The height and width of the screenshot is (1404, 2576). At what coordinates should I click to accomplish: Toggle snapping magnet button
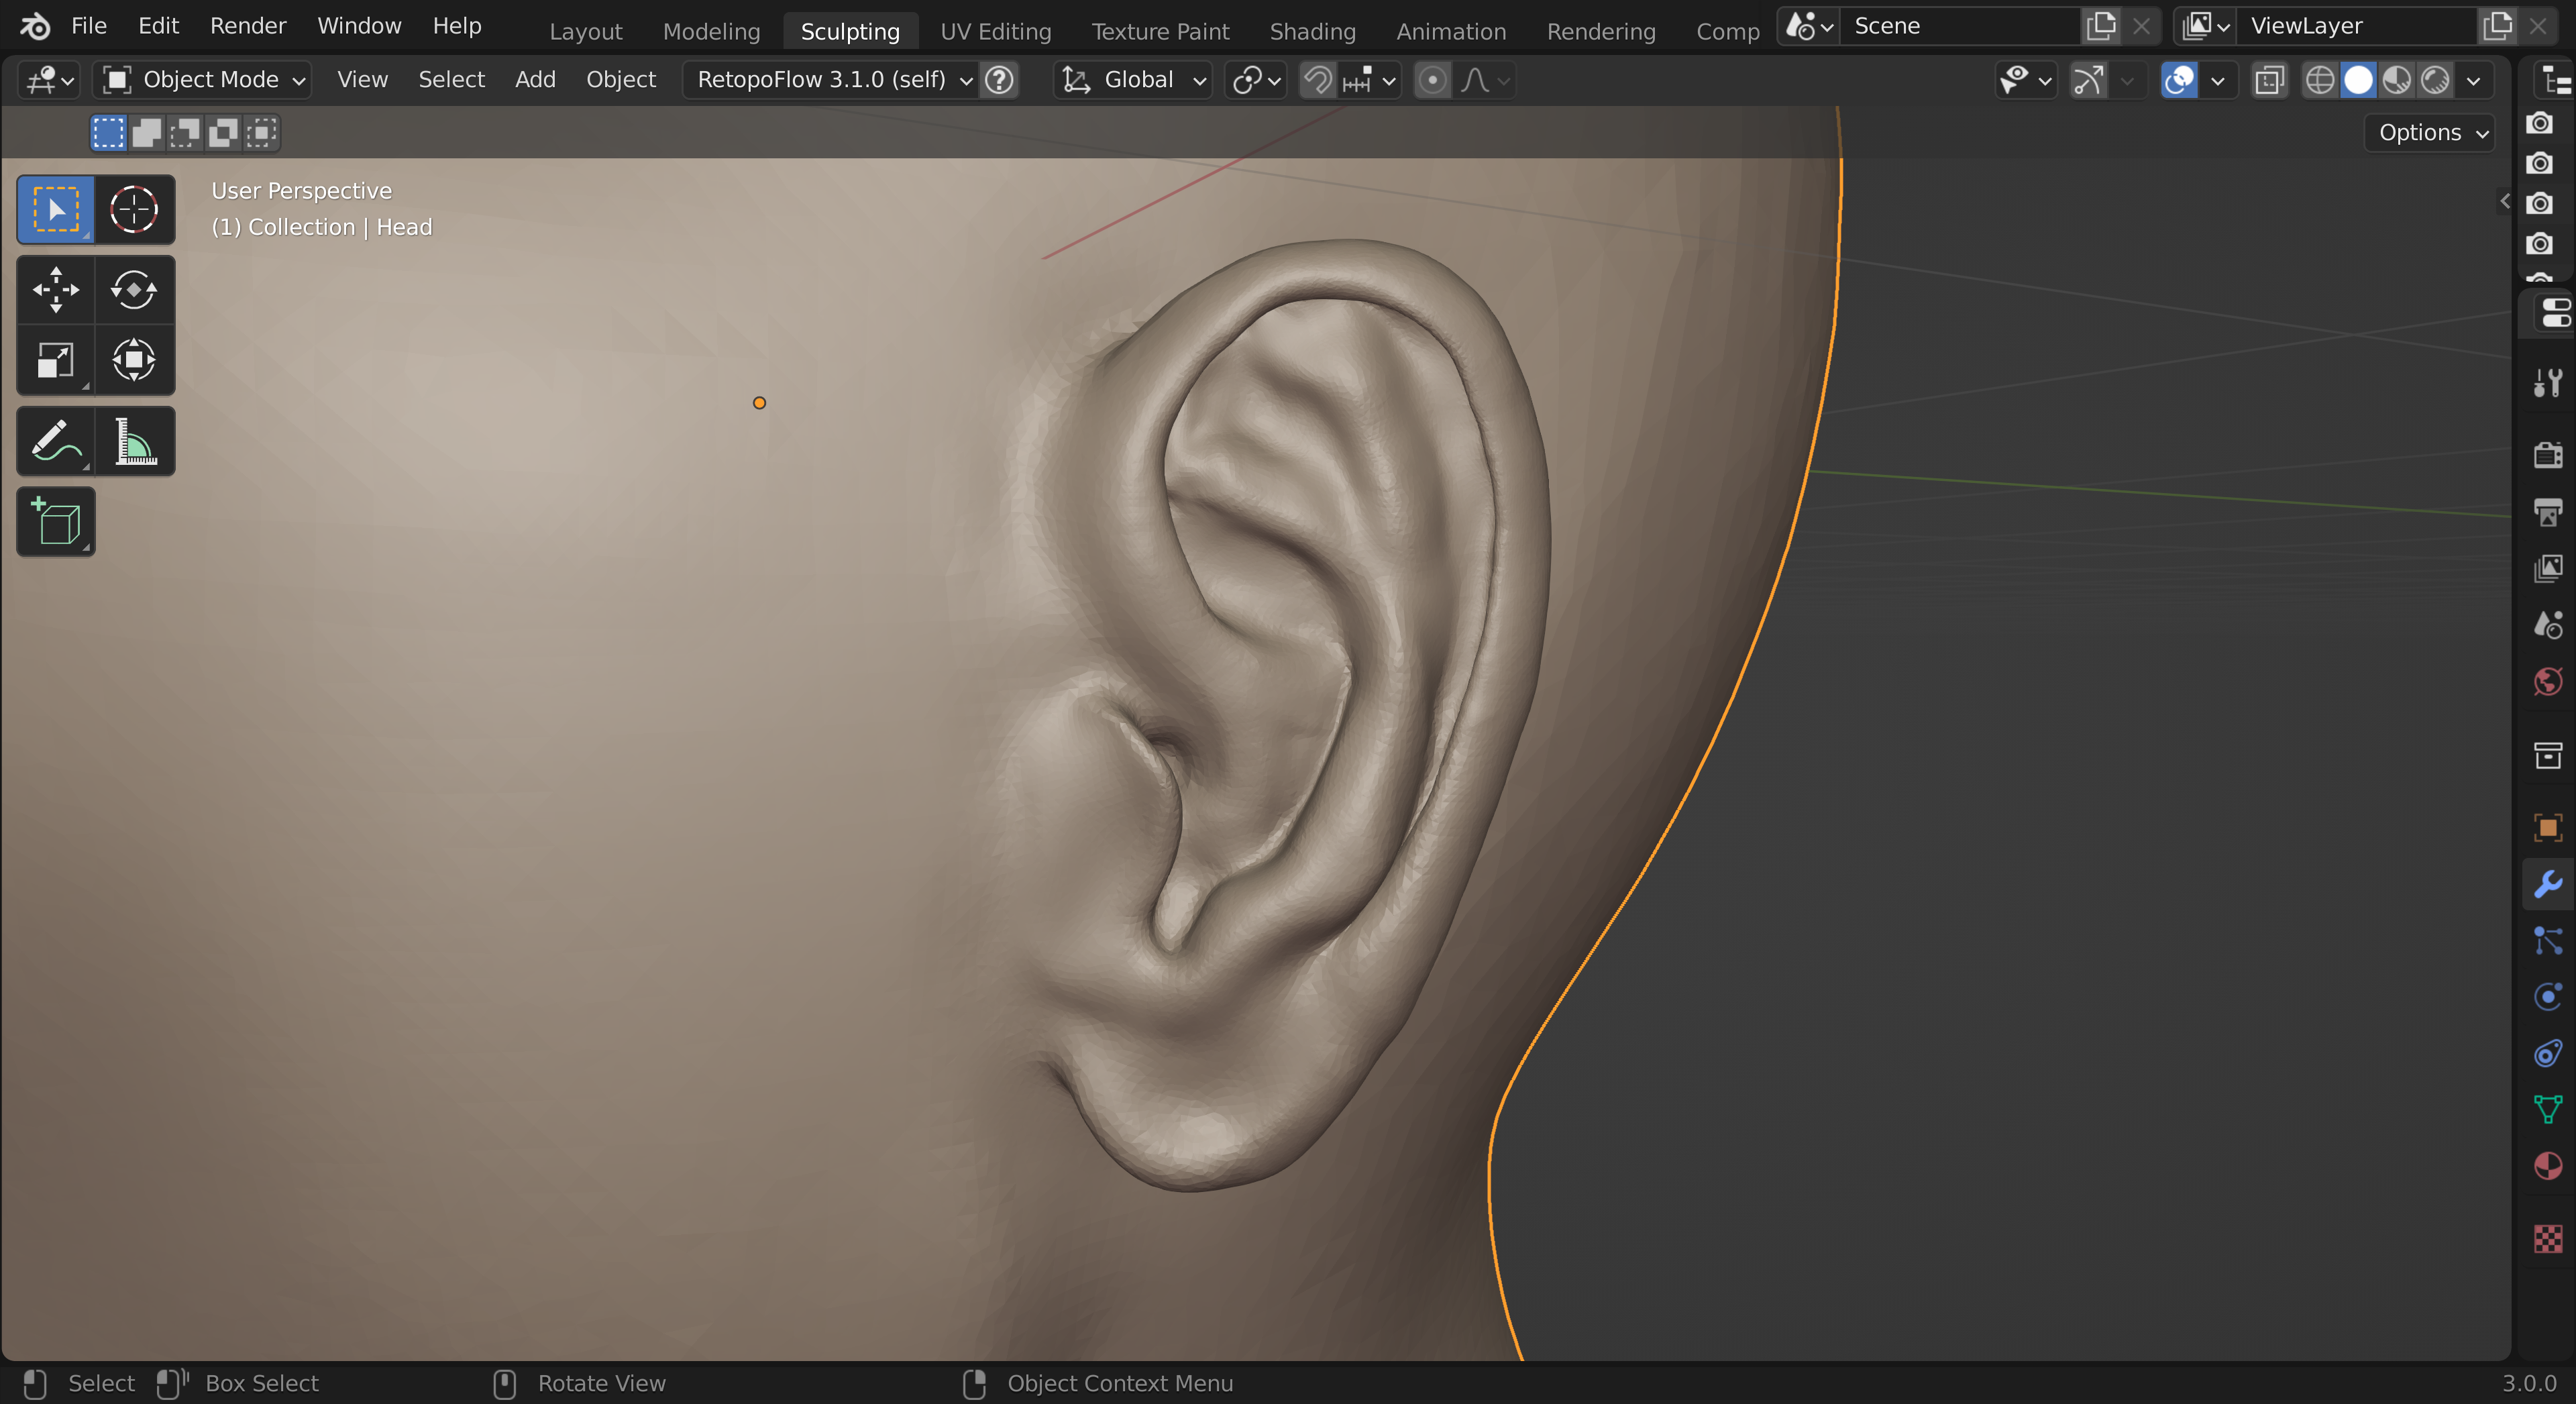1318,80
